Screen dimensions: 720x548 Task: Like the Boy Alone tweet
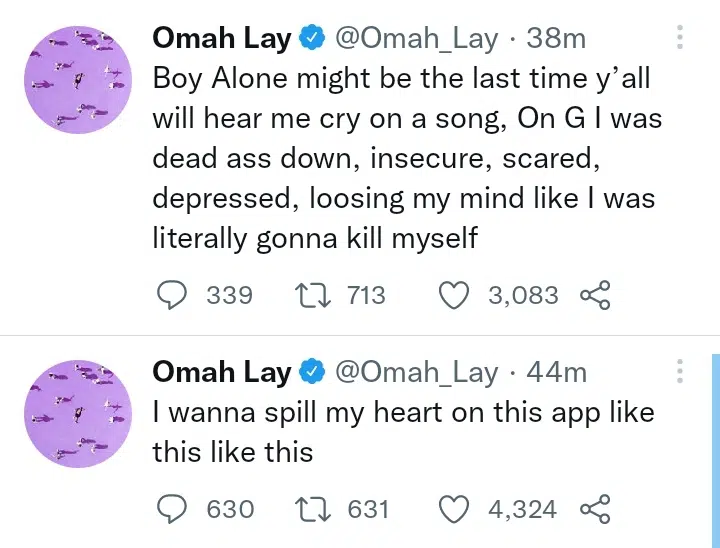click(x=456, y=296)
